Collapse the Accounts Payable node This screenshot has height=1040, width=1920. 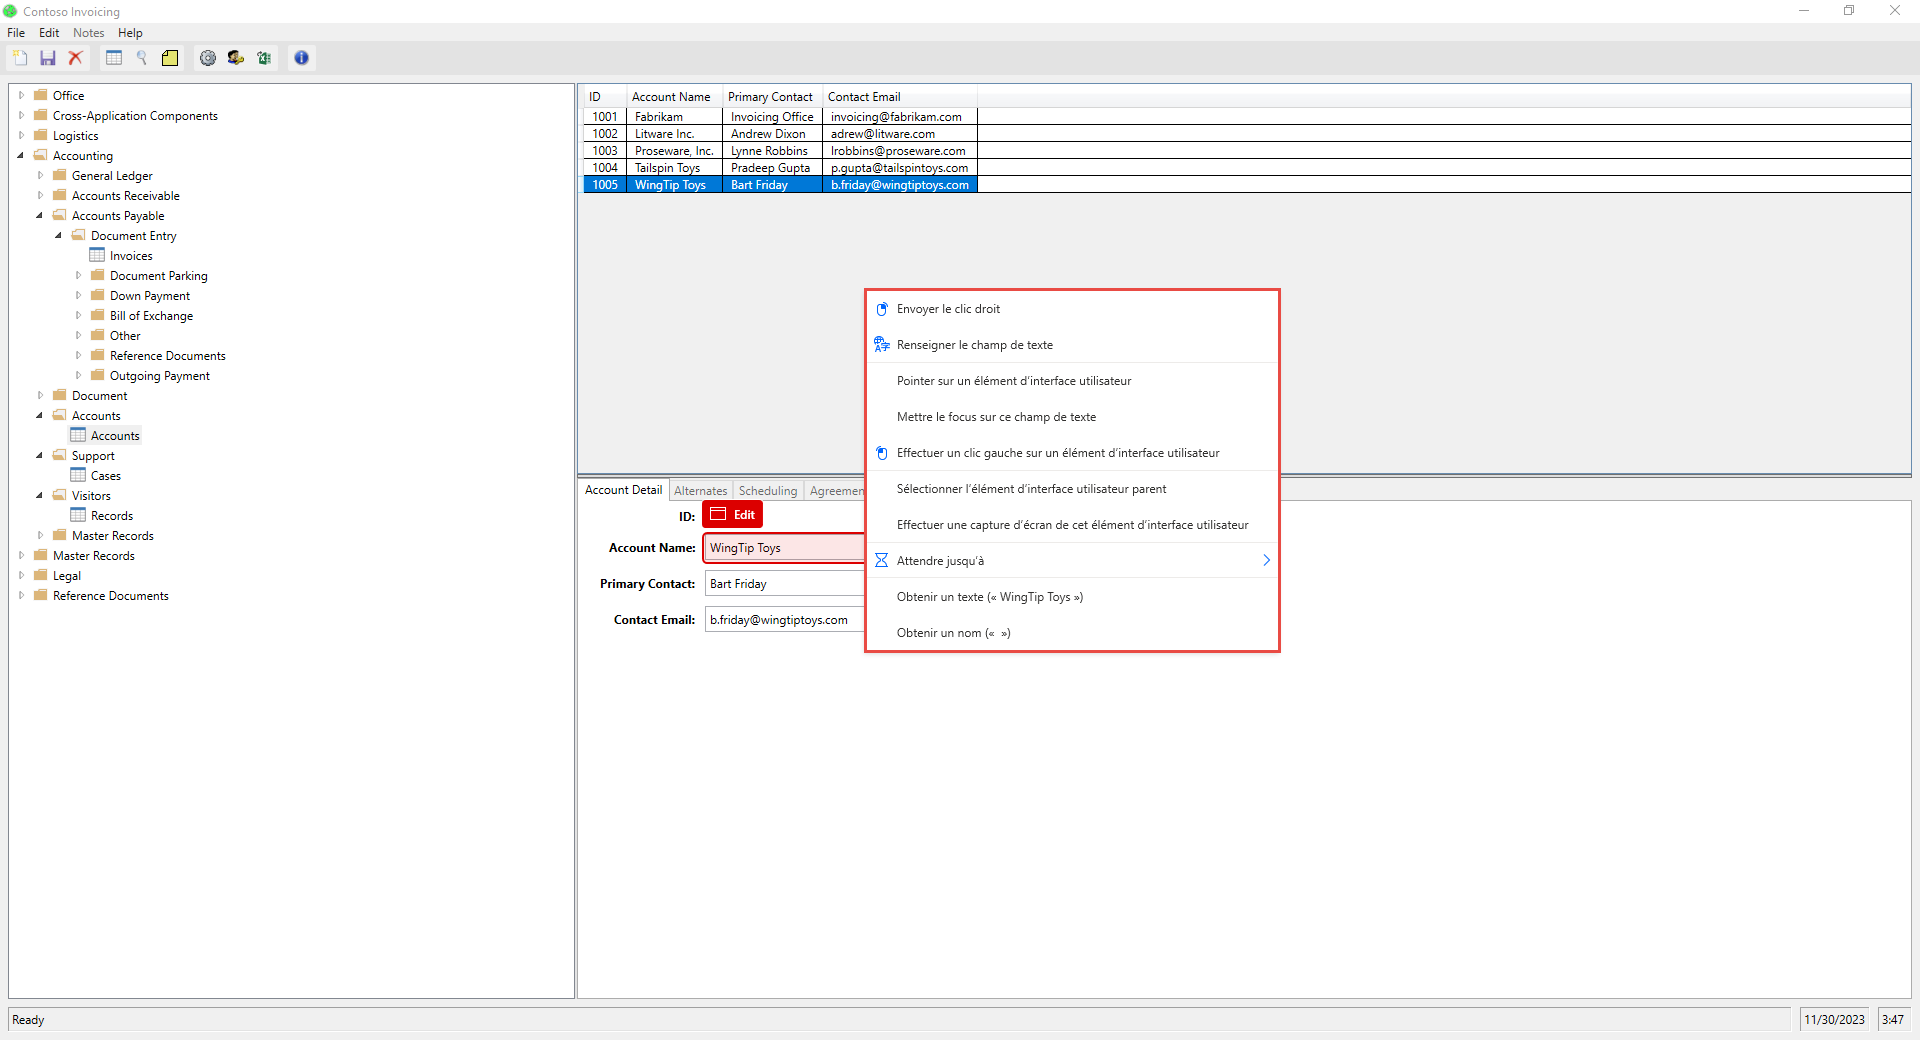point(40,216)
